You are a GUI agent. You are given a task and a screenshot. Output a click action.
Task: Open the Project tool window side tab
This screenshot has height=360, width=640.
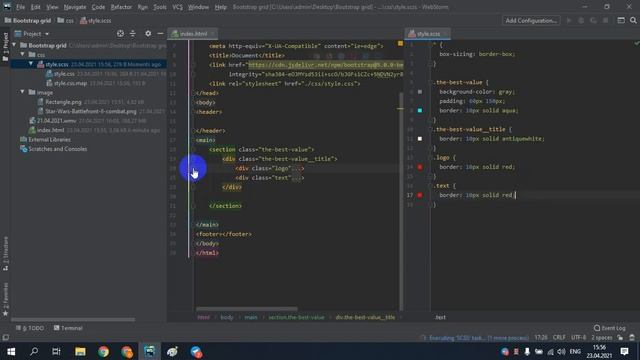(5, 46)
